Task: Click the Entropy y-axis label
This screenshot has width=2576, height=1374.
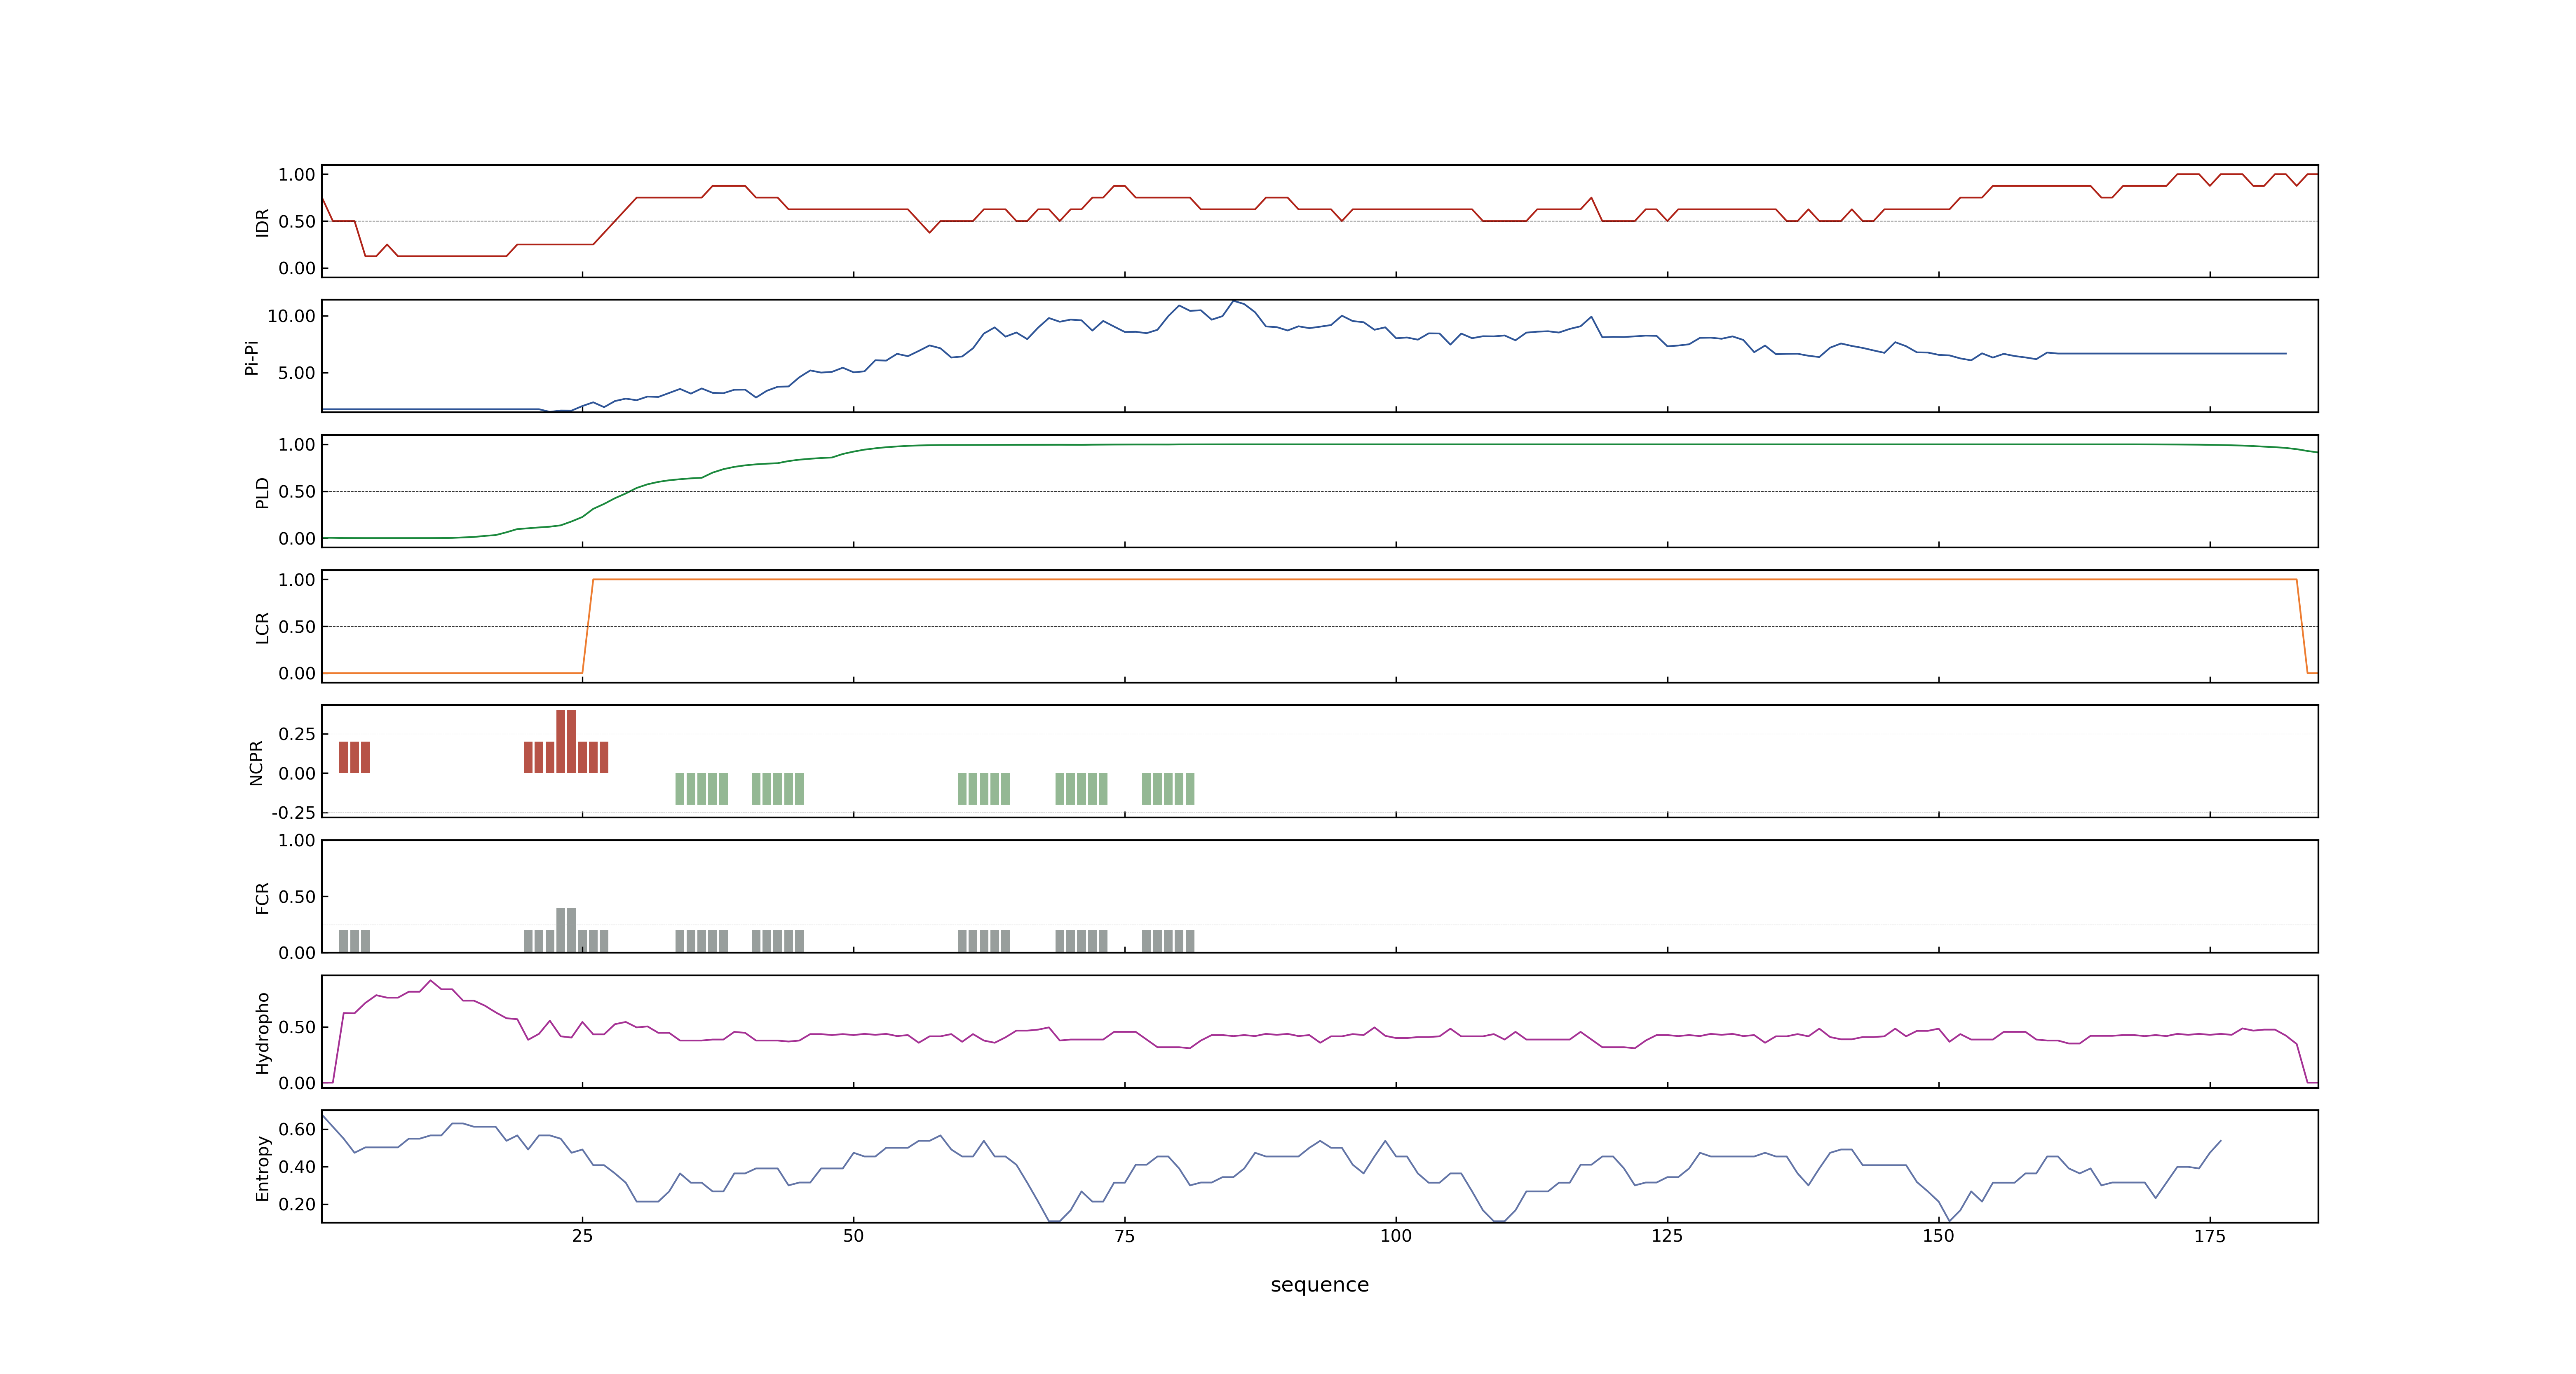Action: [x=262, y=1167]
